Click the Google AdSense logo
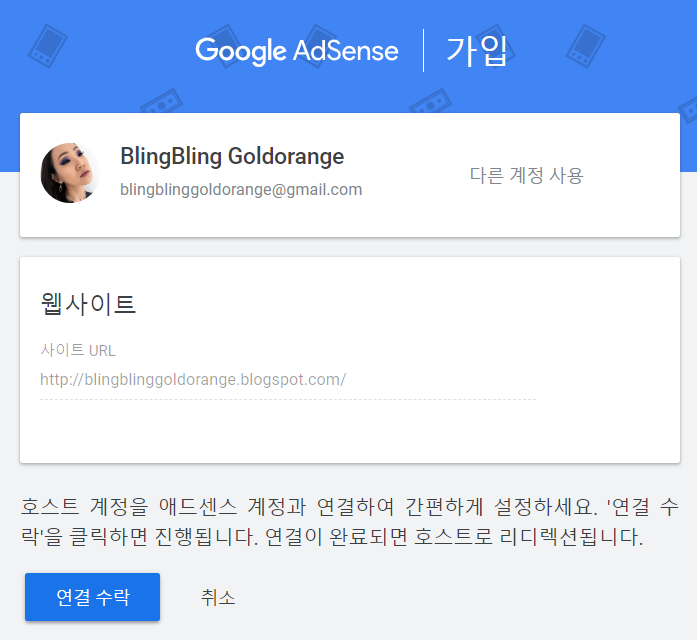Screen dimensions: 697x640 coord(297,51)
